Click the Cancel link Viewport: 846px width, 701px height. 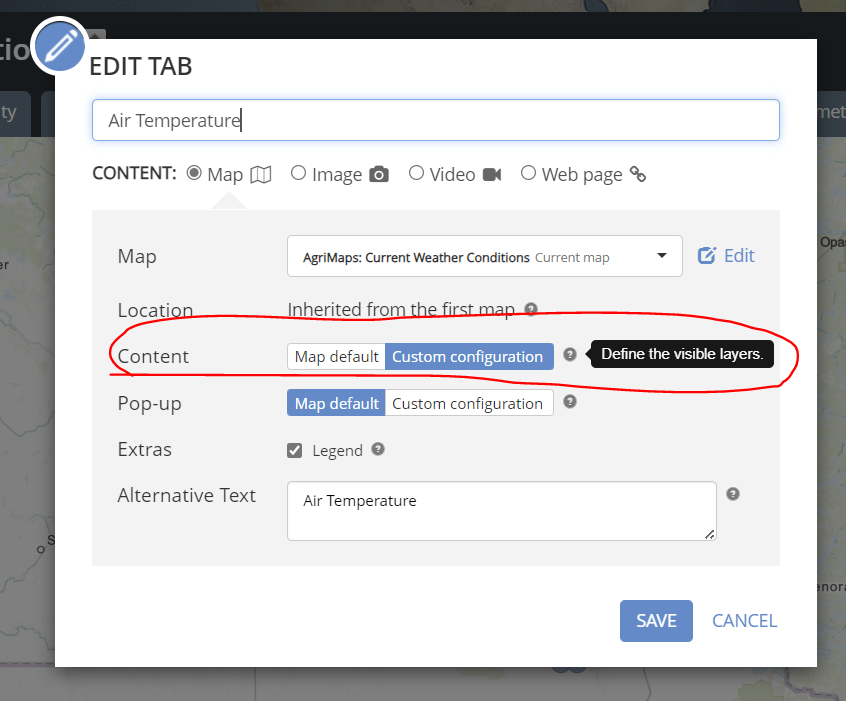click(744, 621)
